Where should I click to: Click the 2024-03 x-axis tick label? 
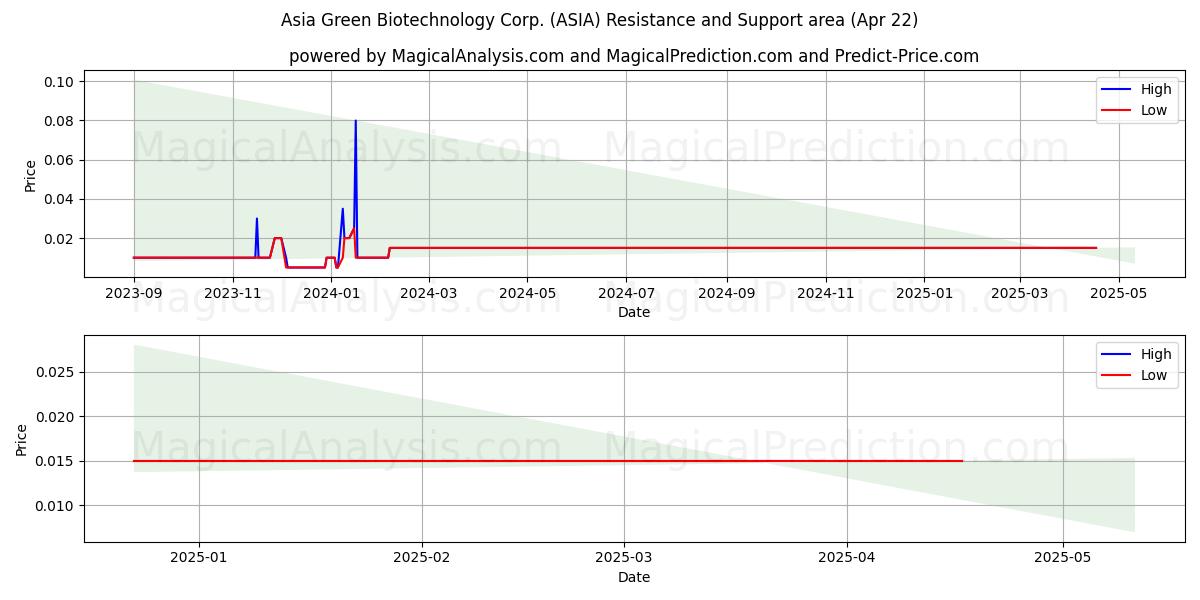(428, 294)
